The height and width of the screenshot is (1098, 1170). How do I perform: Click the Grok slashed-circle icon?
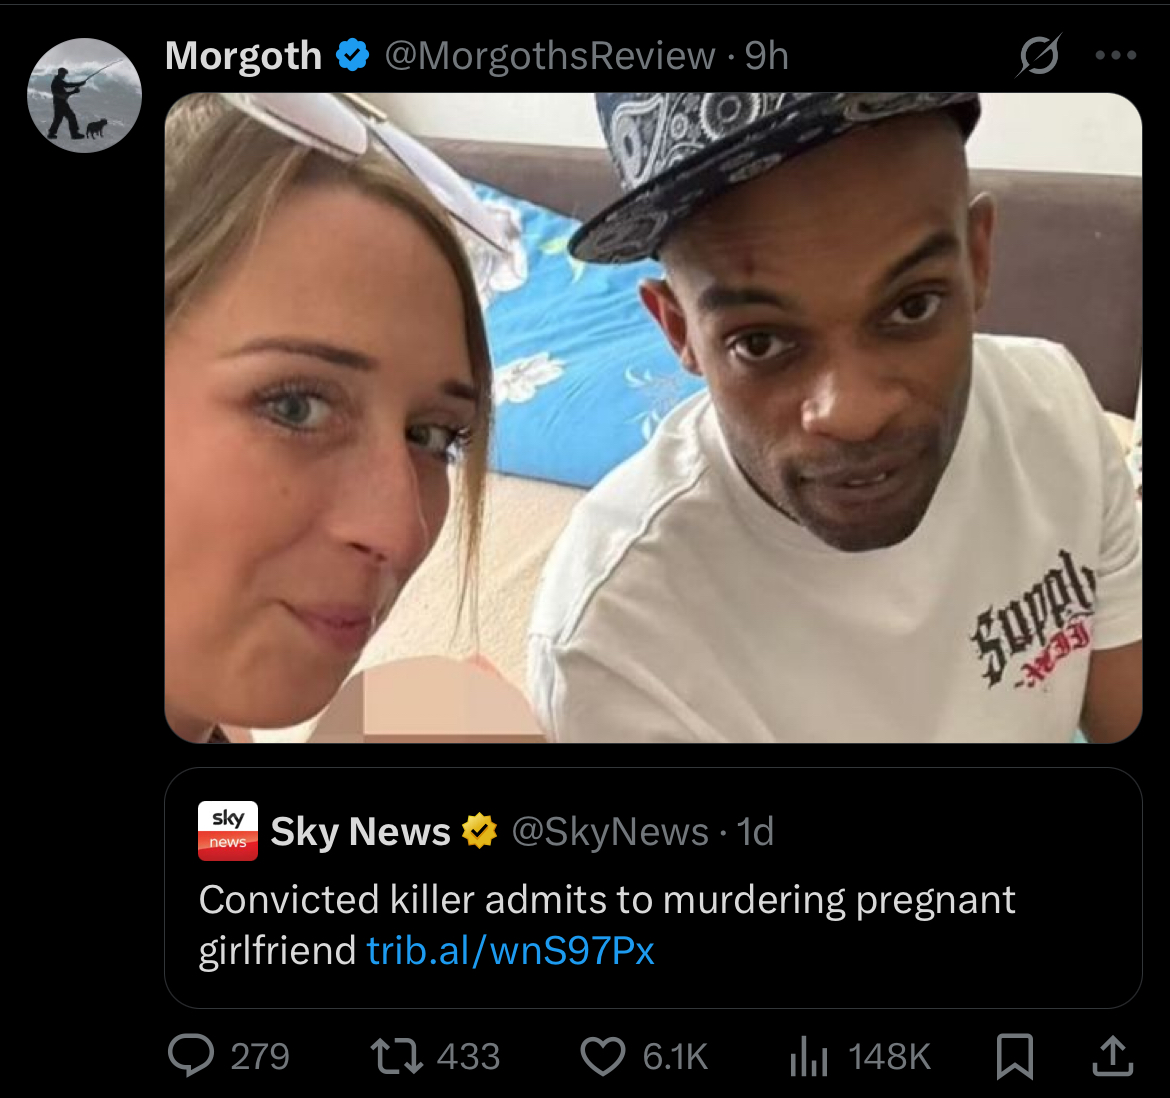click(1038, 55)
